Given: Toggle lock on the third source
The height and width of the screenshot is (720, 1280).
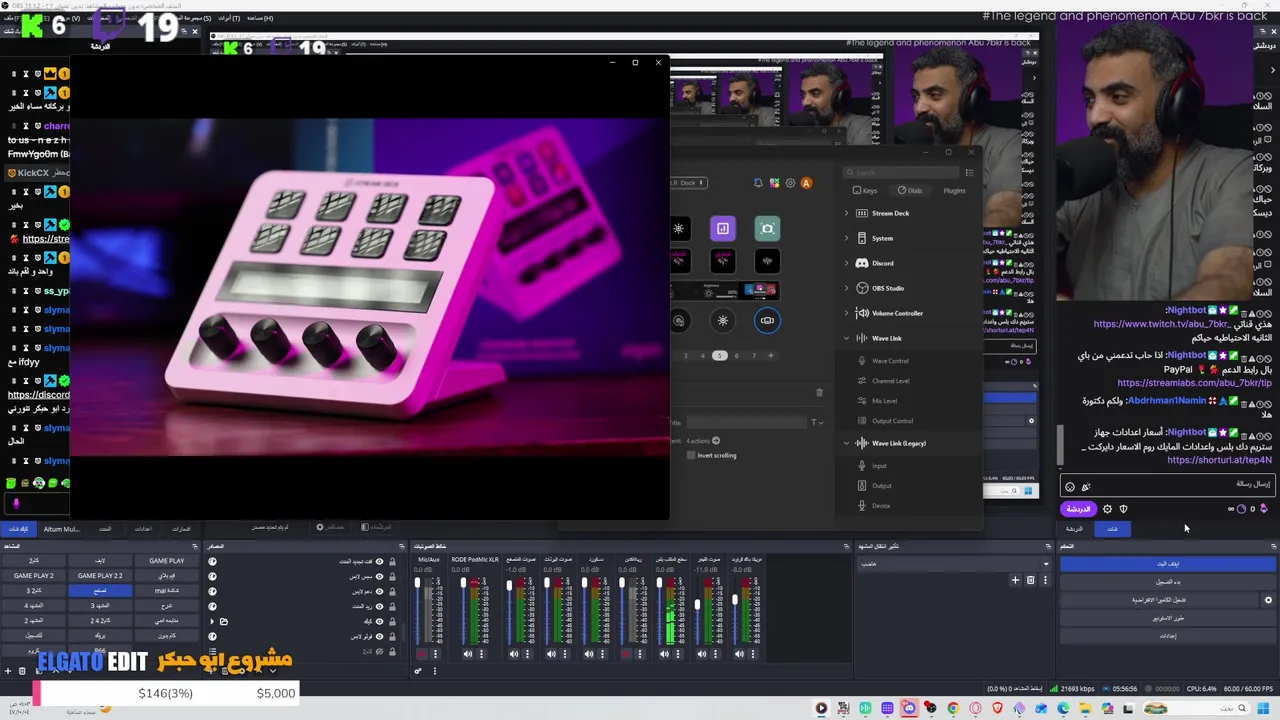Looking at the screenshot, I should (x=392, y=592).
